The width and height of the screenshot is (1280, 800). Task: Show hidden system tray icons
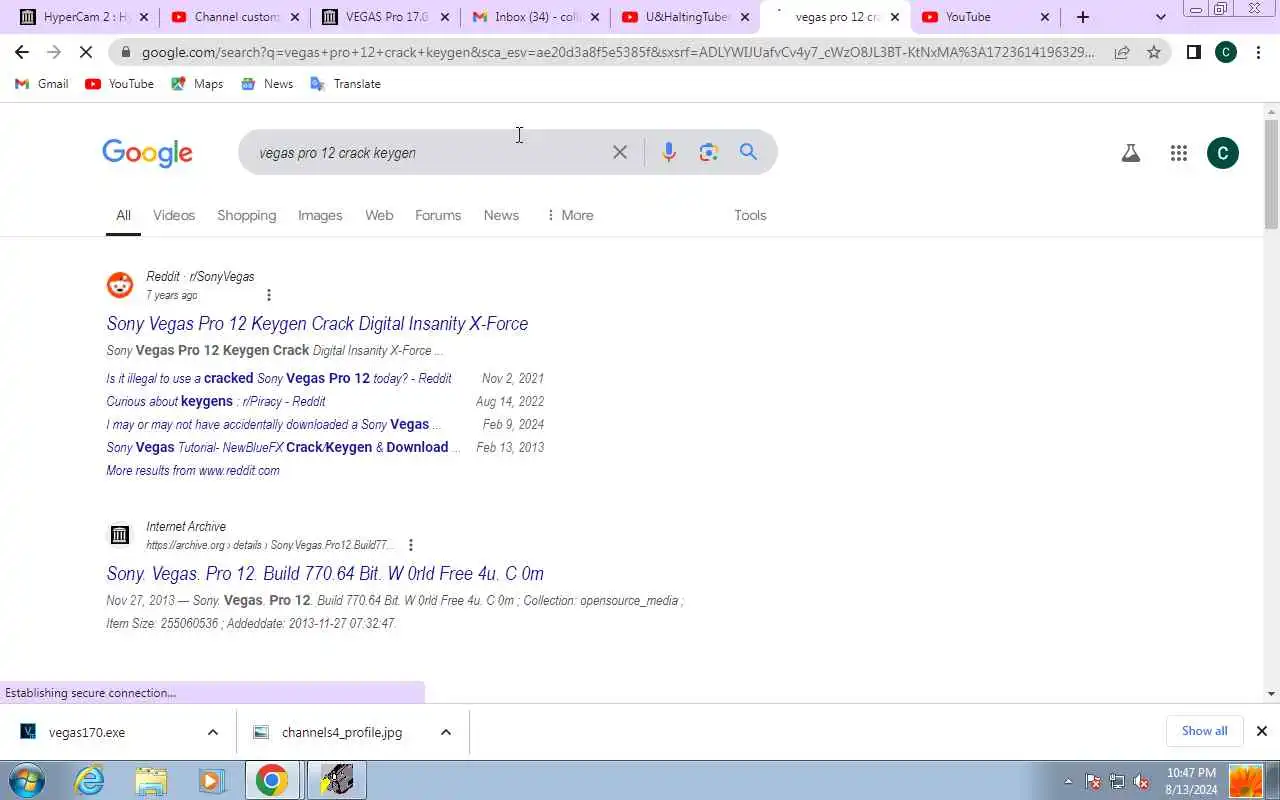click(1068, 782)
